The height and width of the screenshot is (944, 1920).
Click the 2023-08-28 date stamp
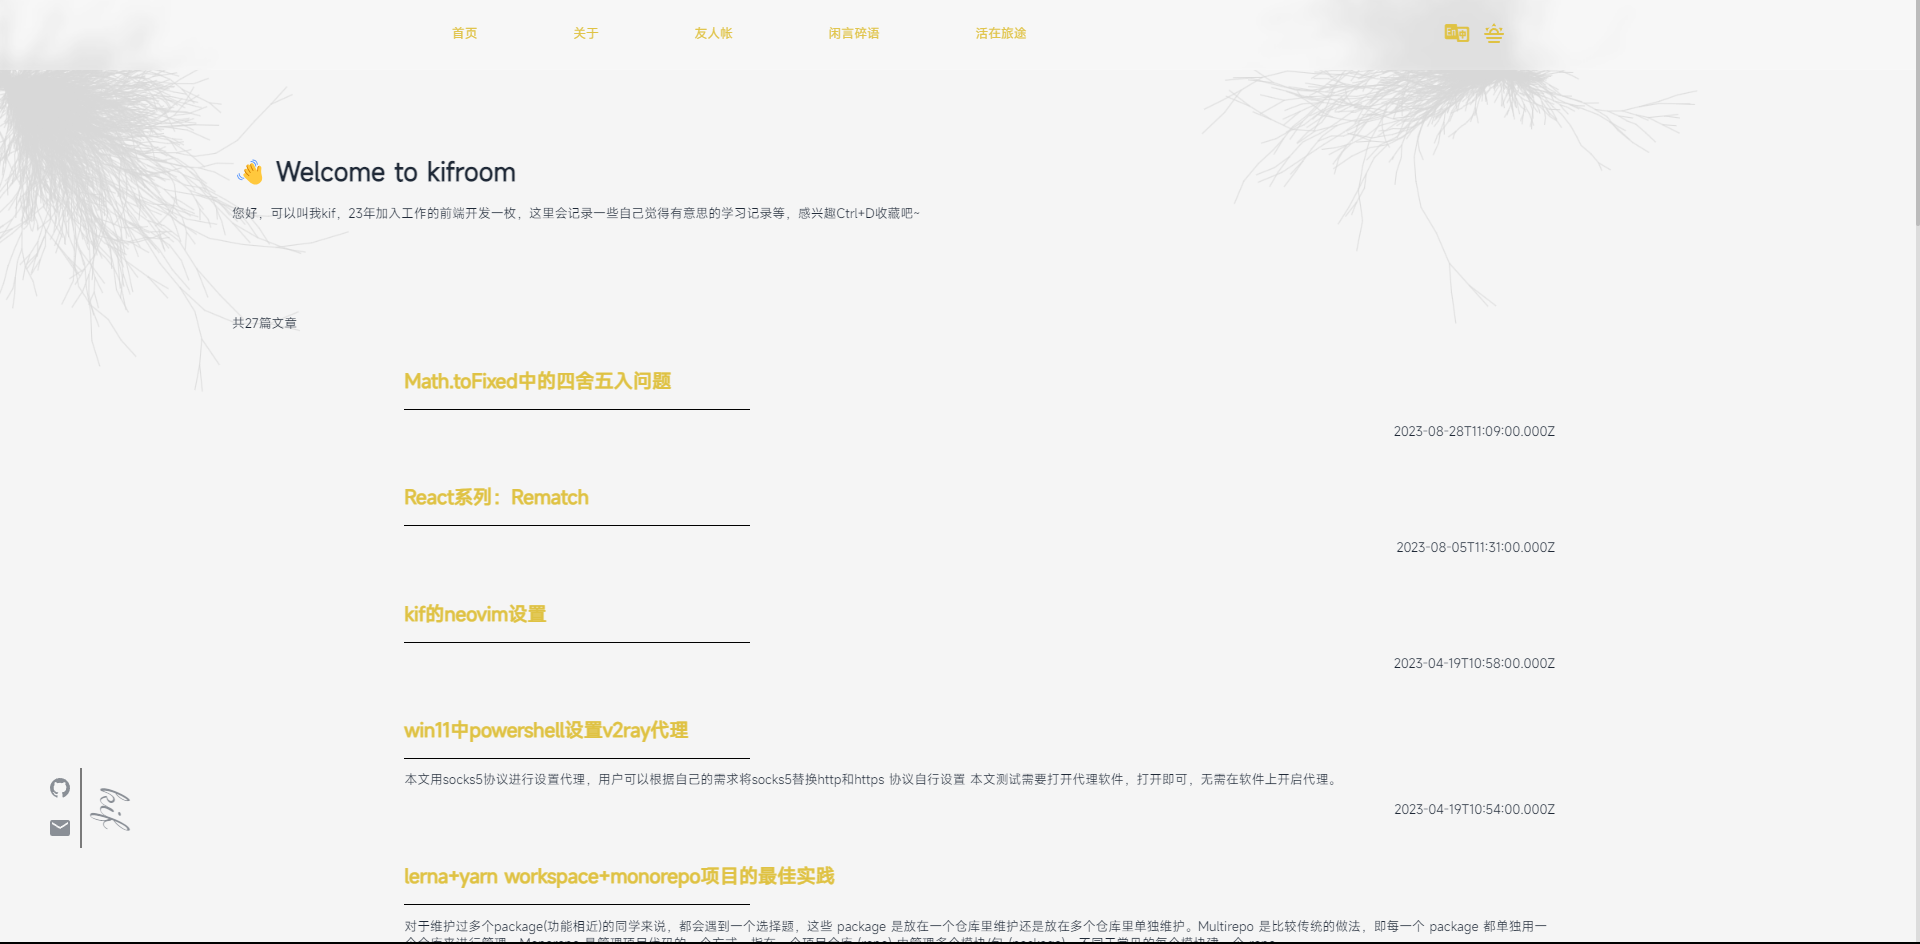[1473, 431]
